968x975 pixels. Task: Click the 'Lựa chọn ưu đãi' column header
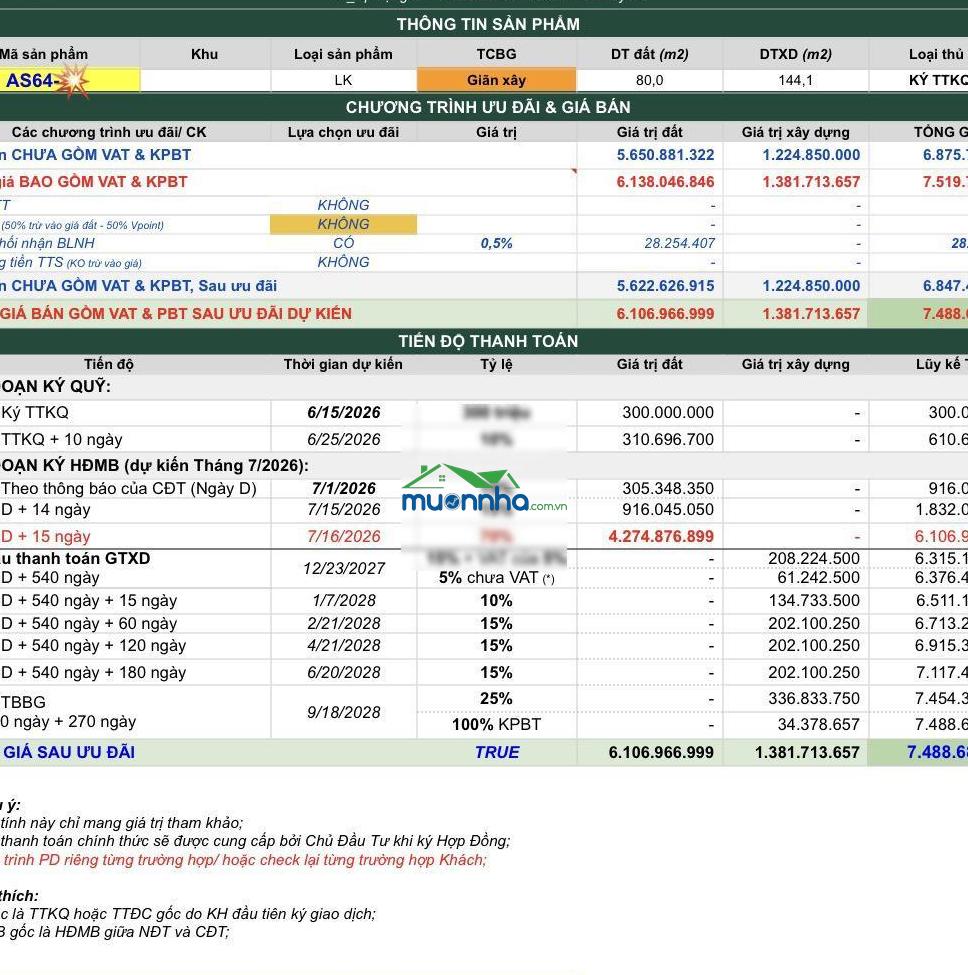[x=343, y=132]
